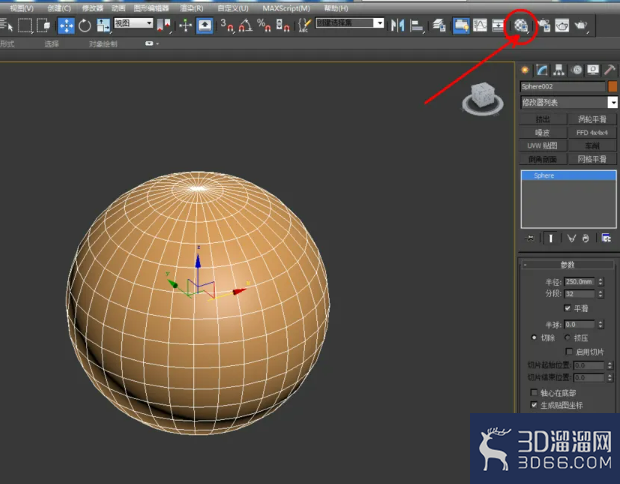Image resolution: width=620 pixels, height=484 pixels.
Task: Select the 挤压 radio button
Action: (568, 338)
